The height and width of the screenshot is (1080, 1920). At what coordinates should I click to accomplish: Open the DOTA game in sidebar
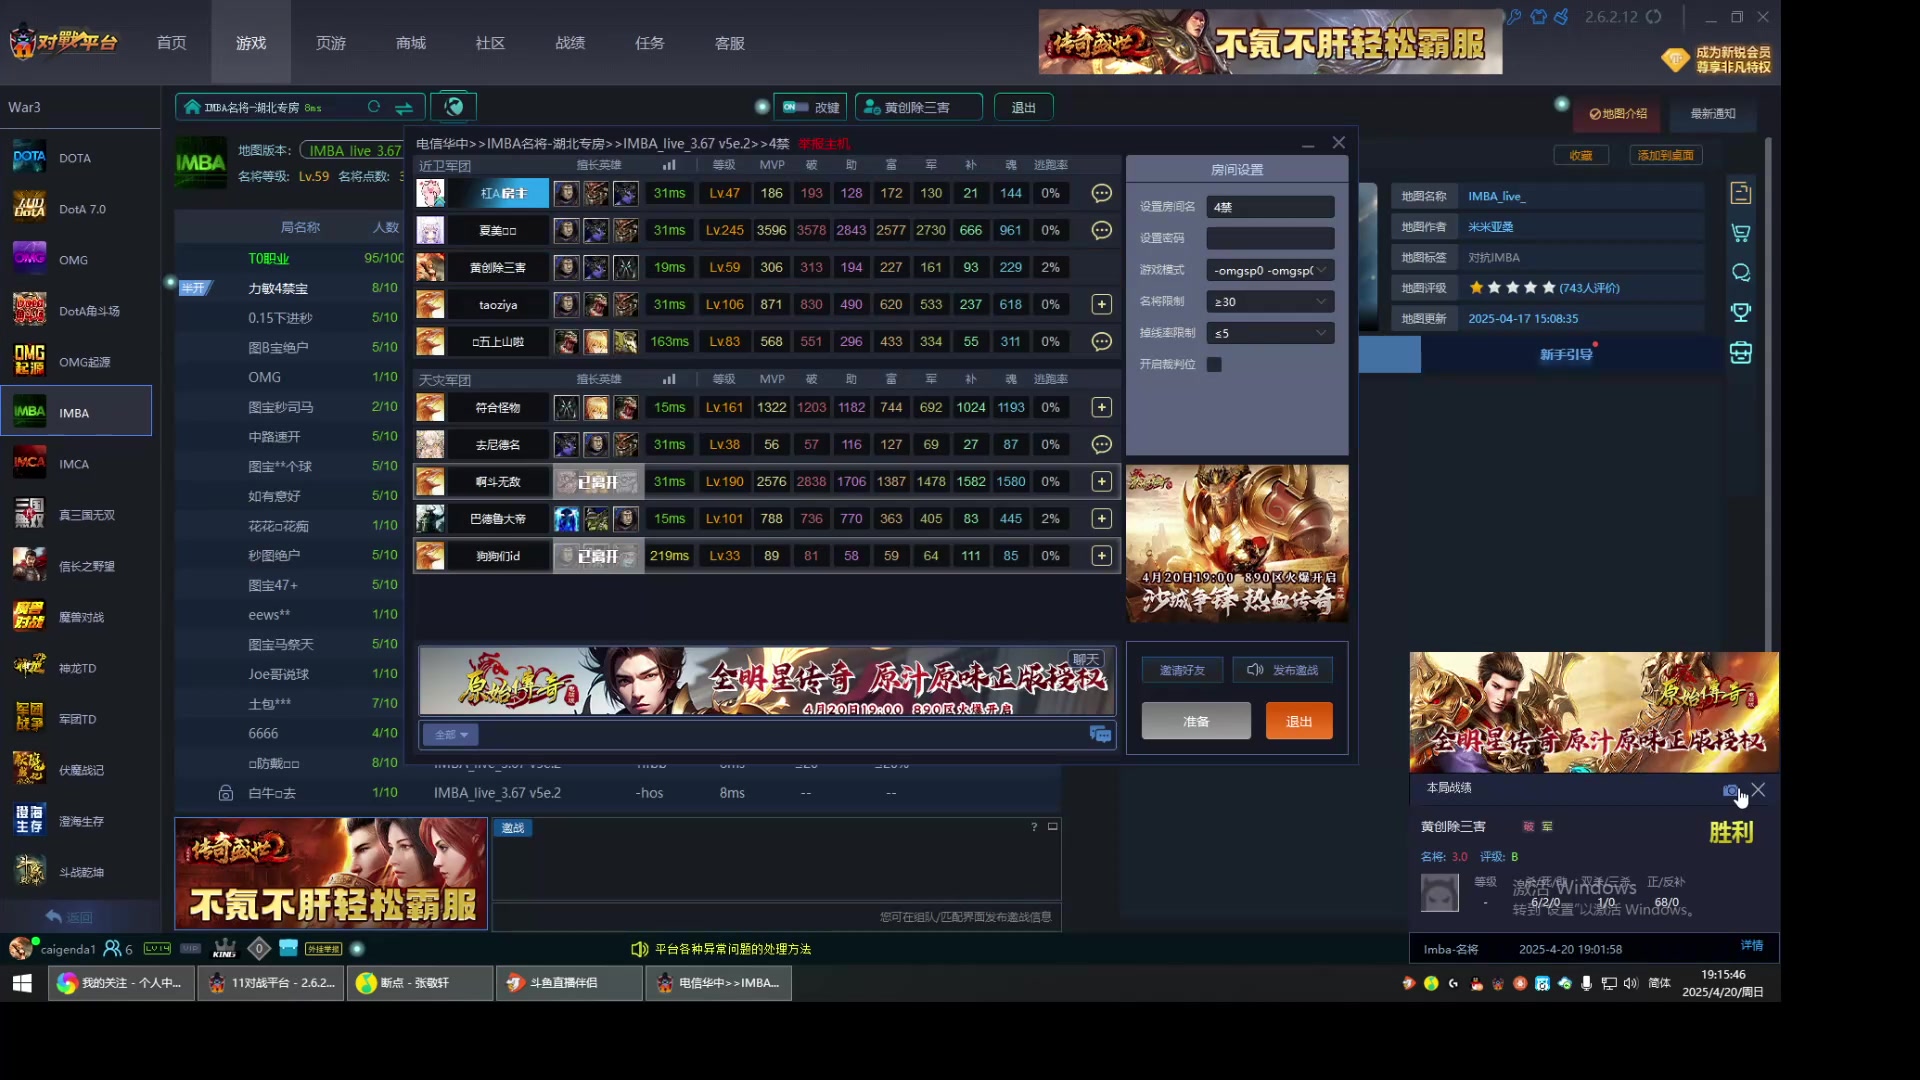point(76,158)
